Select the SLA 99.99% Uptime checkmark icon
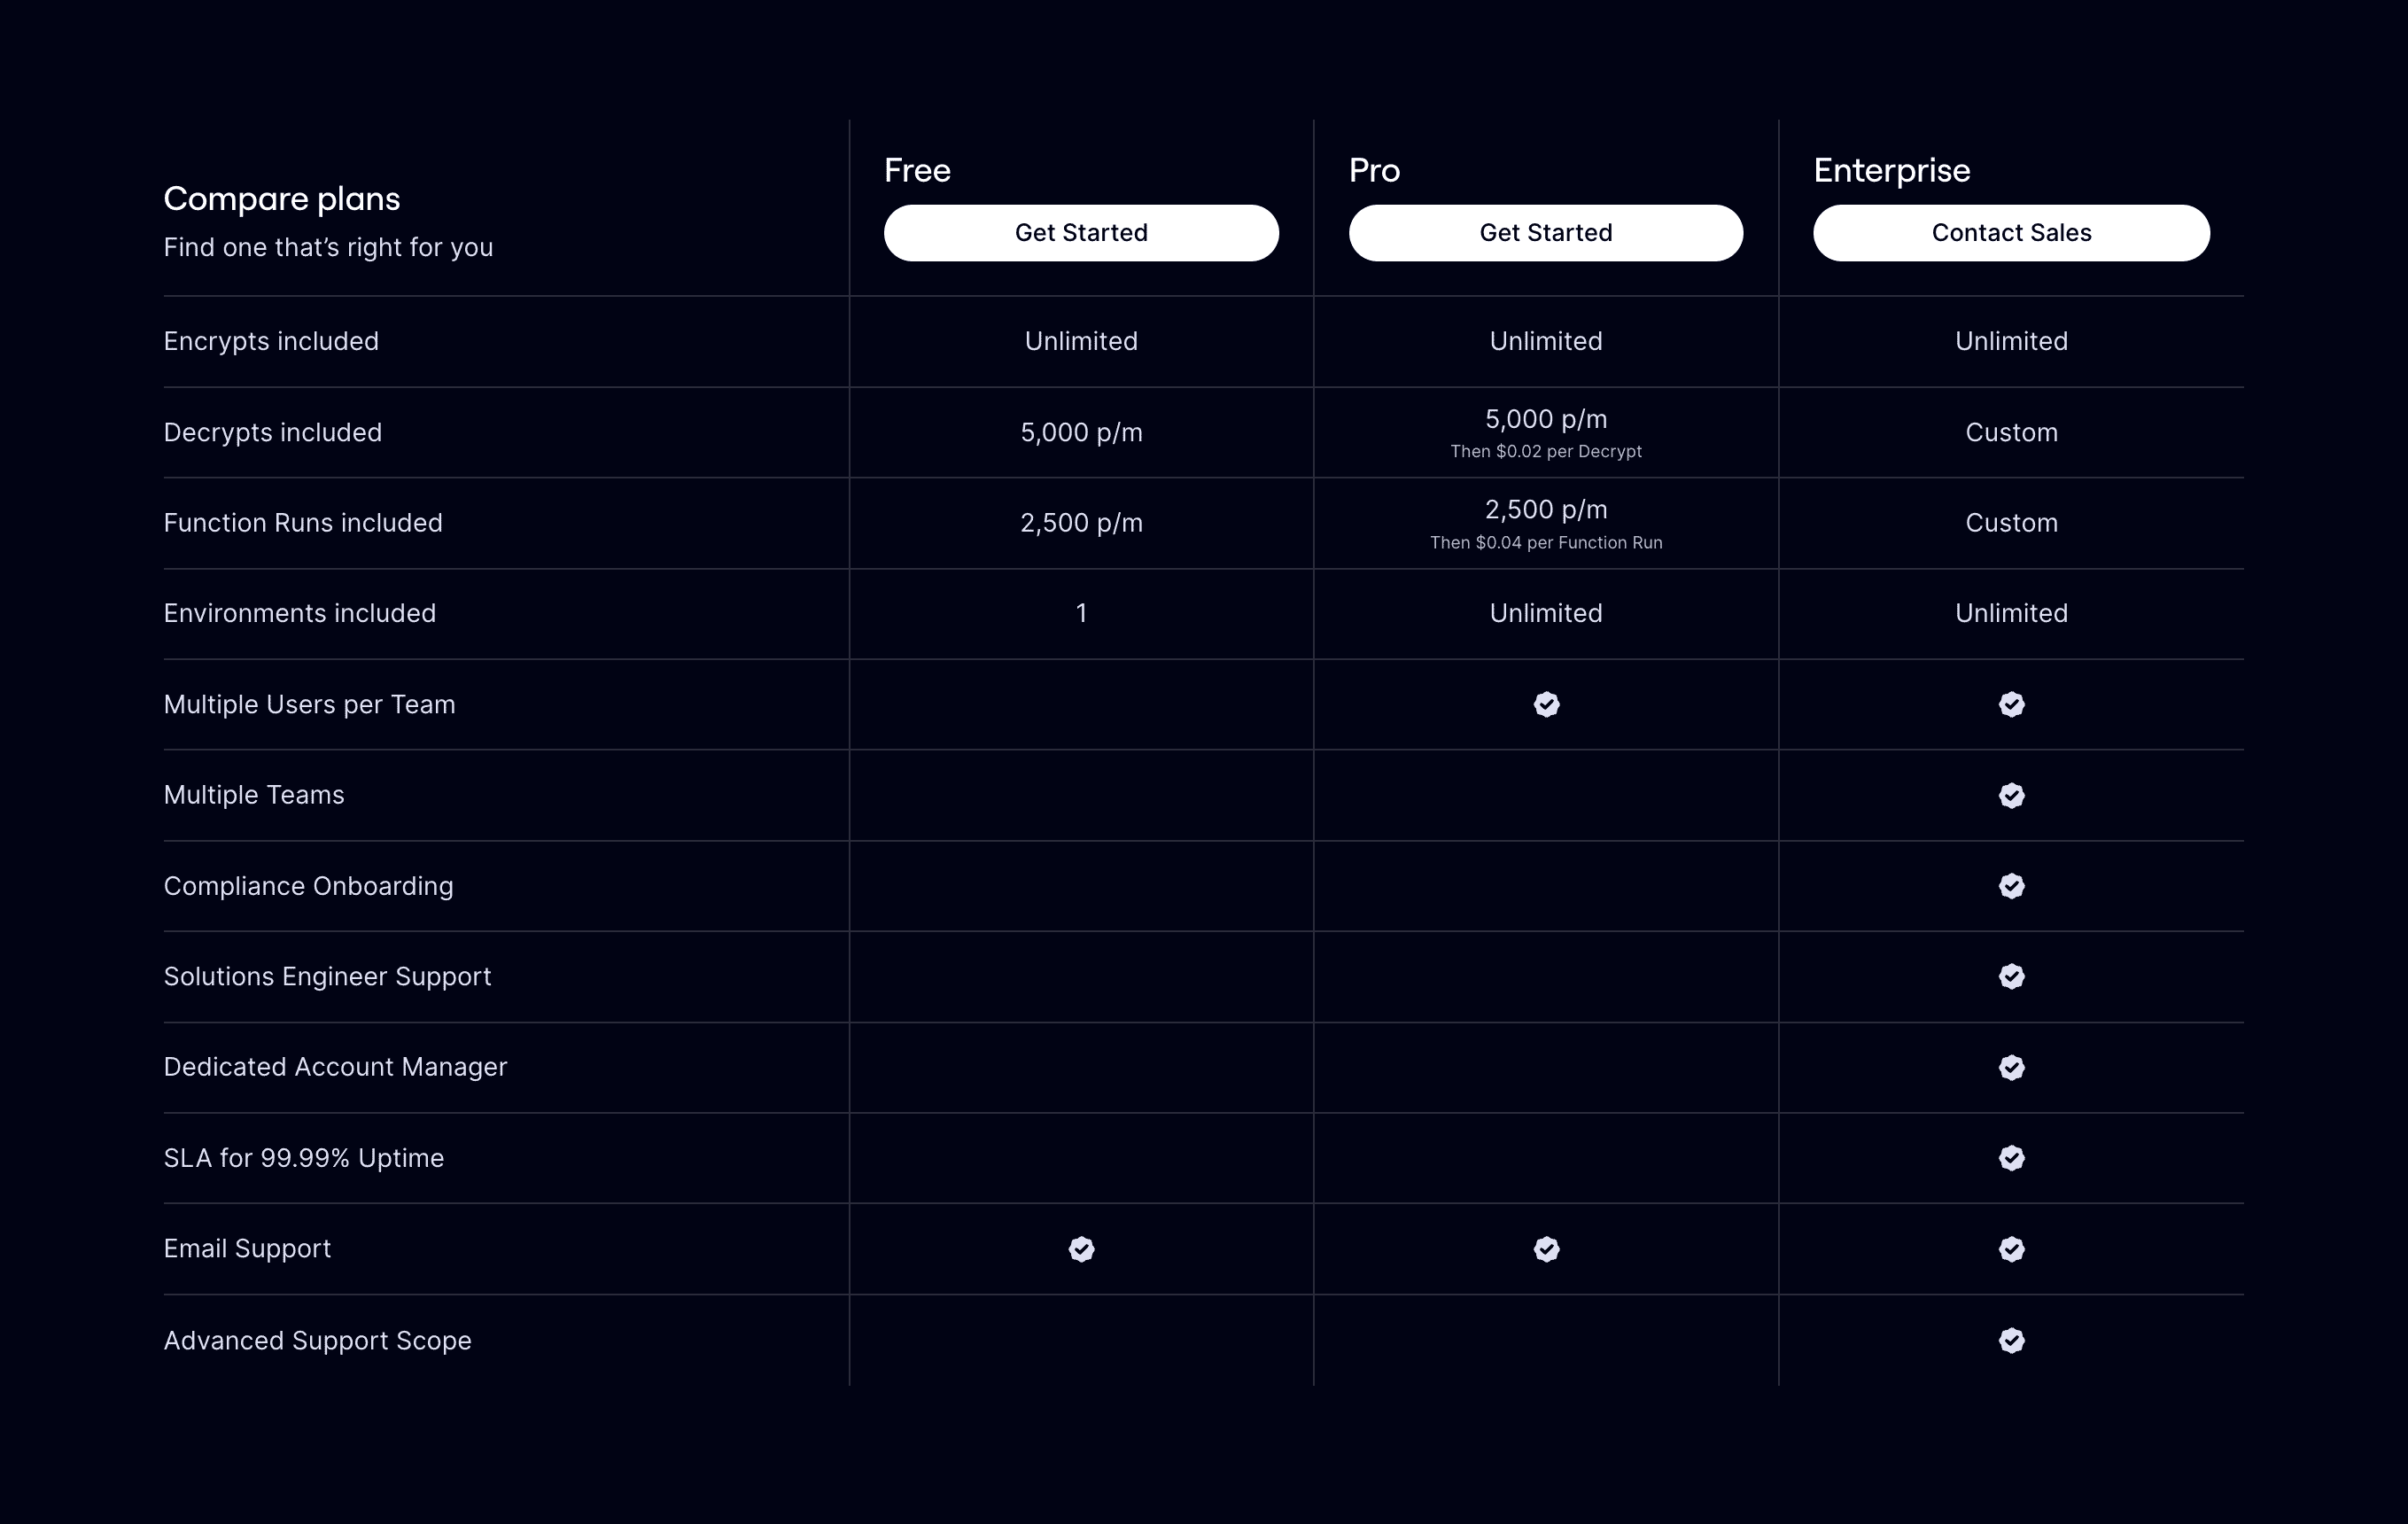Image resolution: width=2408 pixels, height=1524 pixels. pos(2012,1158)
